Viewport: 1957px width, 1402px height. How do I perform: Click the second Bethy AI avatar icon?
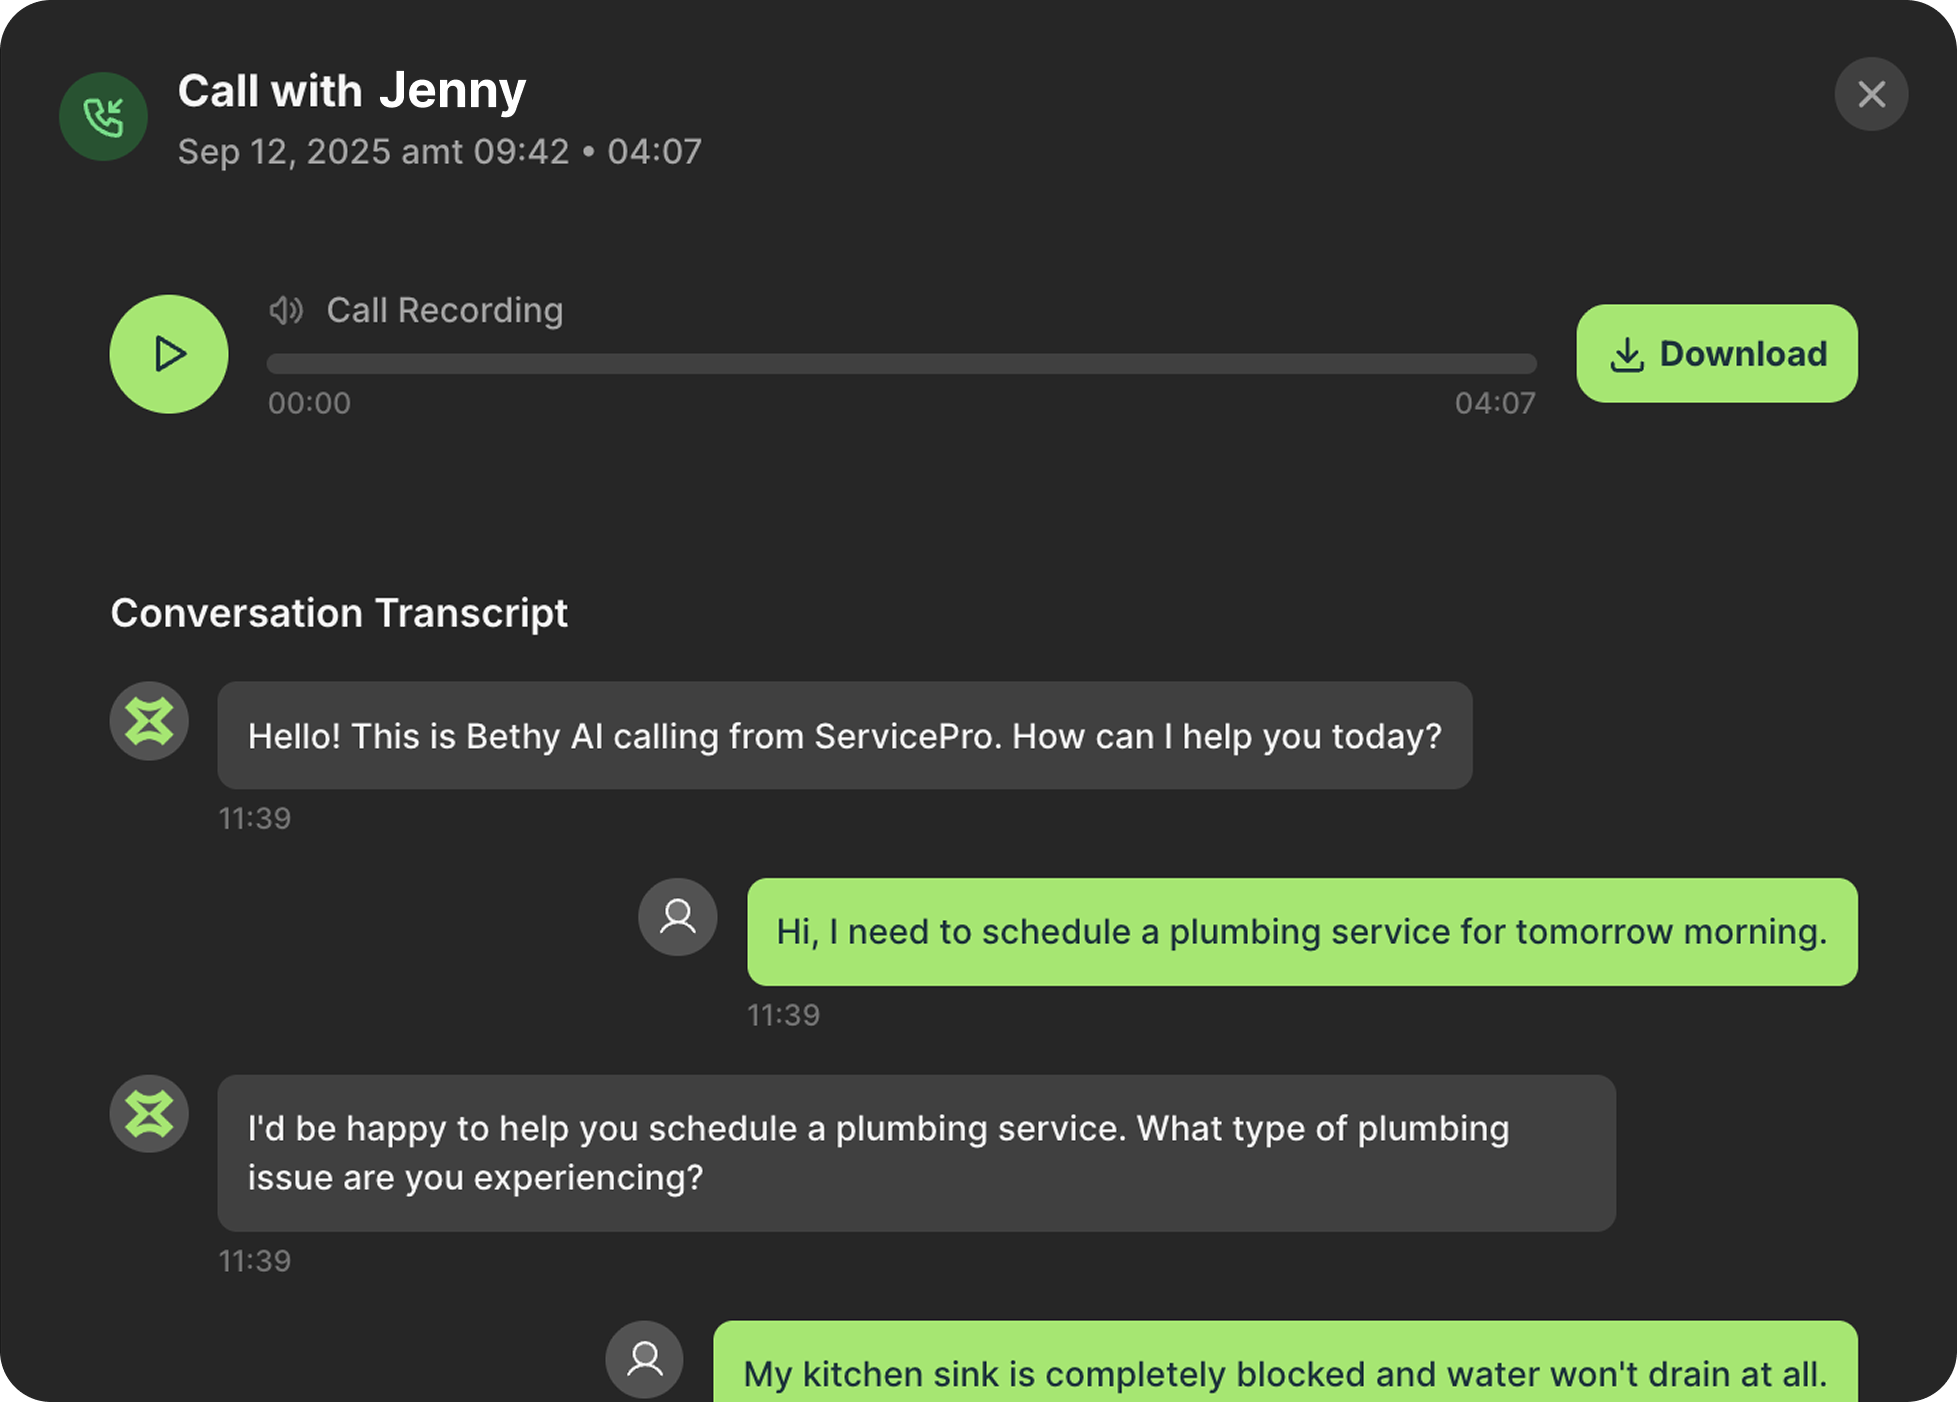pyautogui.click(x=149, y=1114)
